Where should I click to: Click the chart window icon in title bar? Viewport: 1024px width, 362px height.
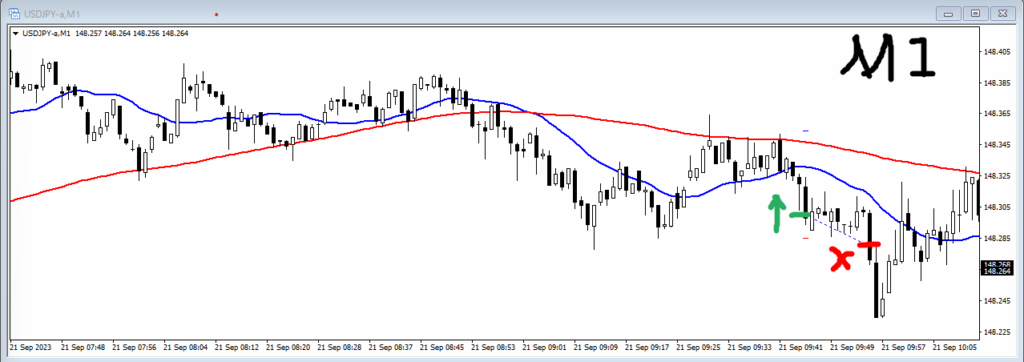pyautogui.click(x=13, y=13)
